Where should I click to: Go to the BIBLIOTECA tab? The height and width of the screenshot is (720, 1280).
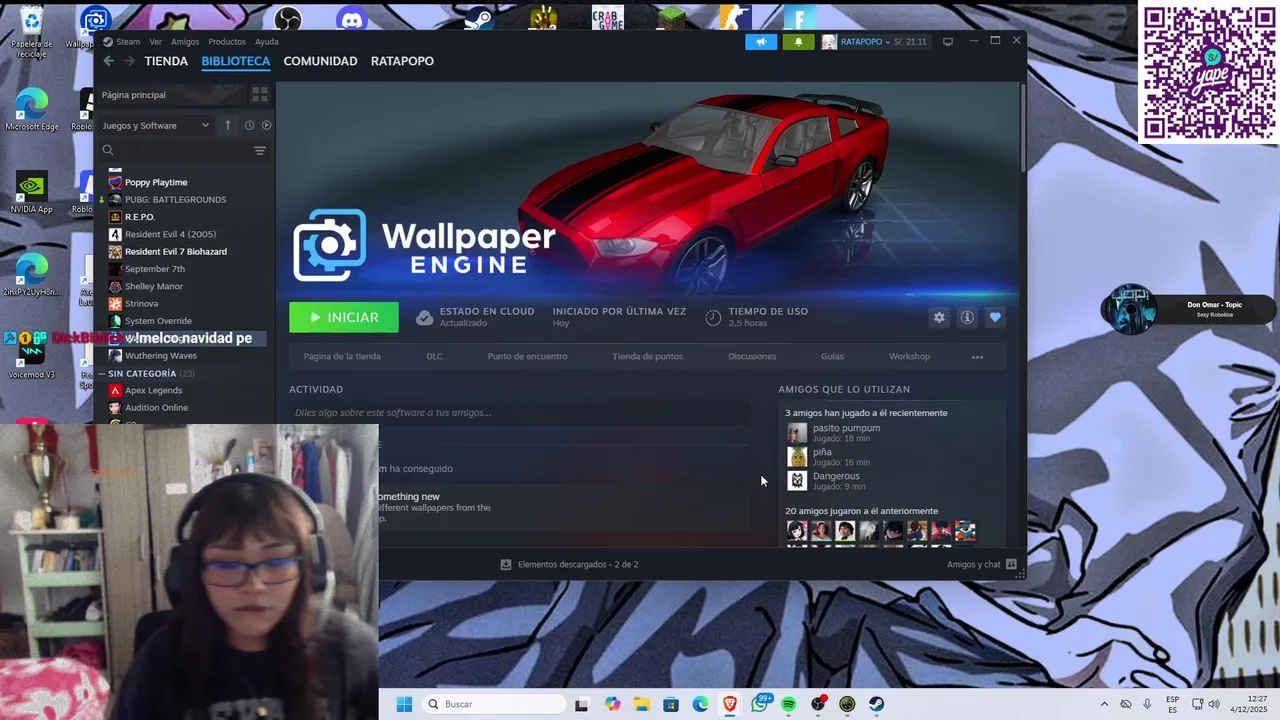[236, 61]
